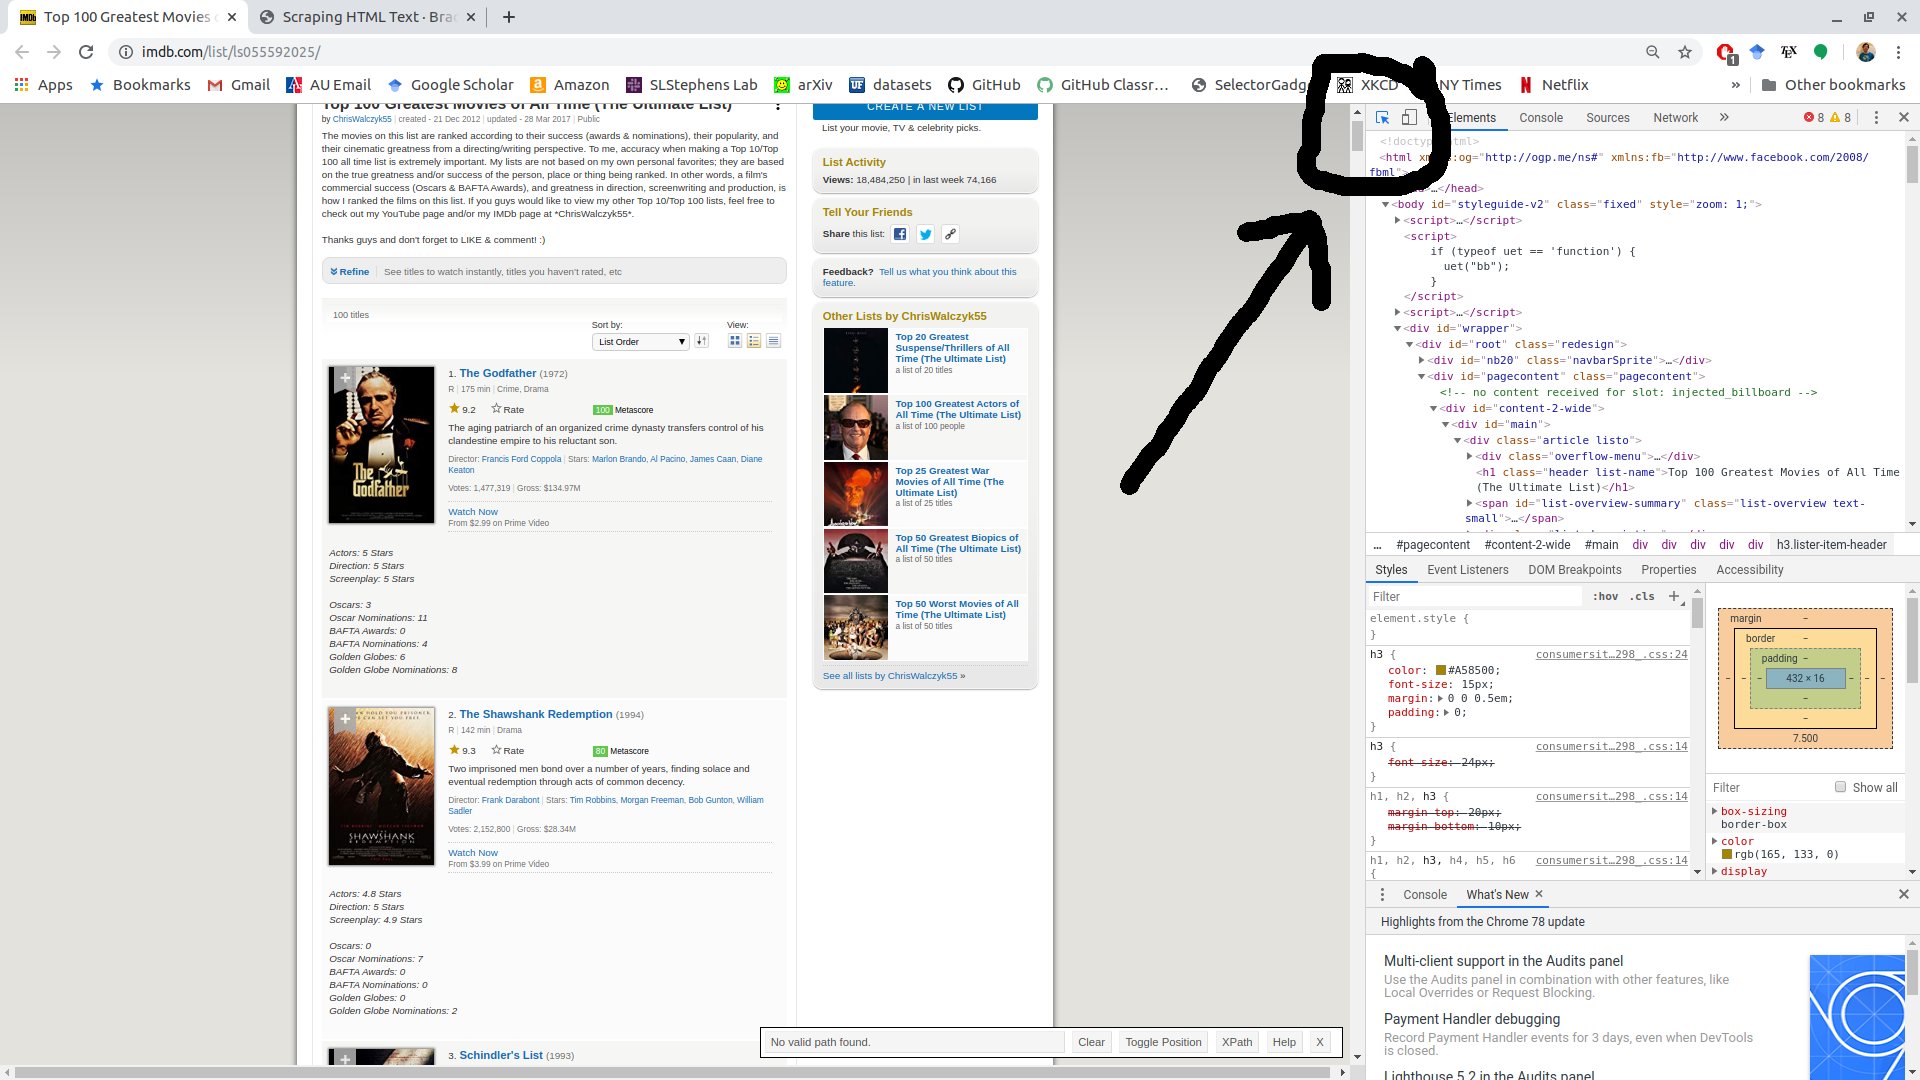The height and width of the screenshot is (1080, 1920).
Task: Bookmark this page with the star icon
Action: click(1685, 52)
